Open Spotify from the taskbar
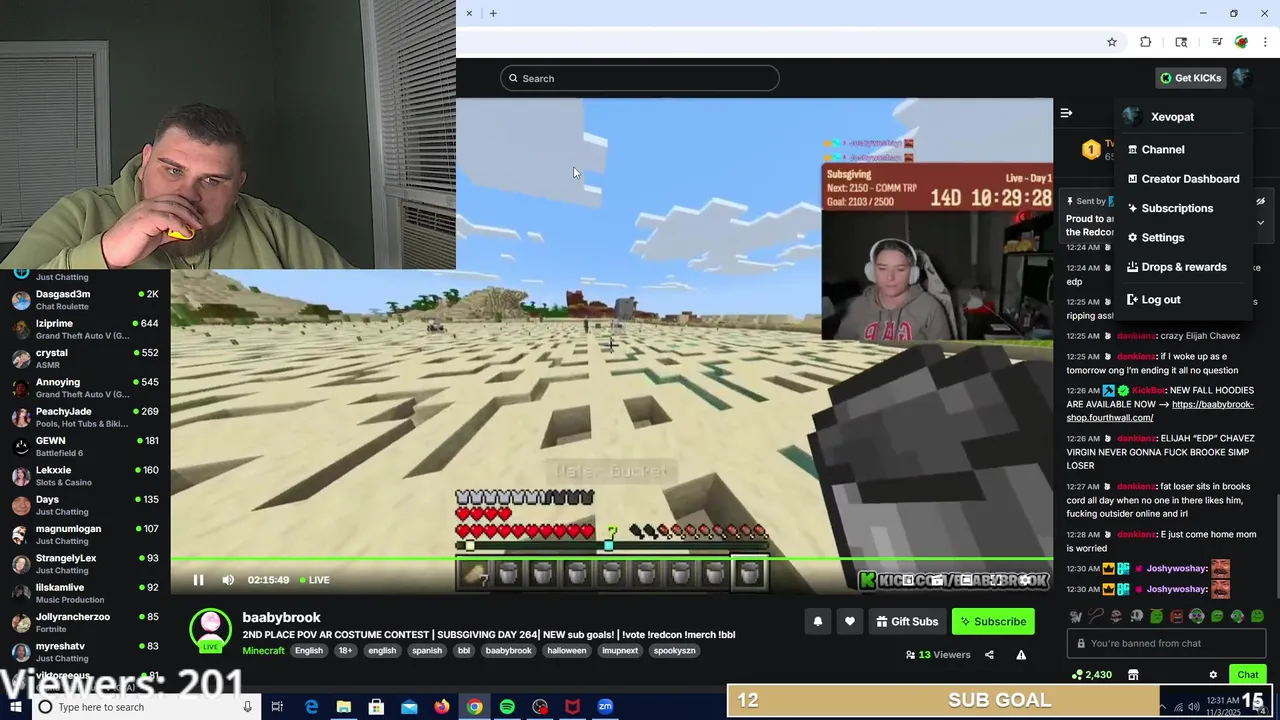The height and width of the screenshot is (720, 1280). [507, 707]
